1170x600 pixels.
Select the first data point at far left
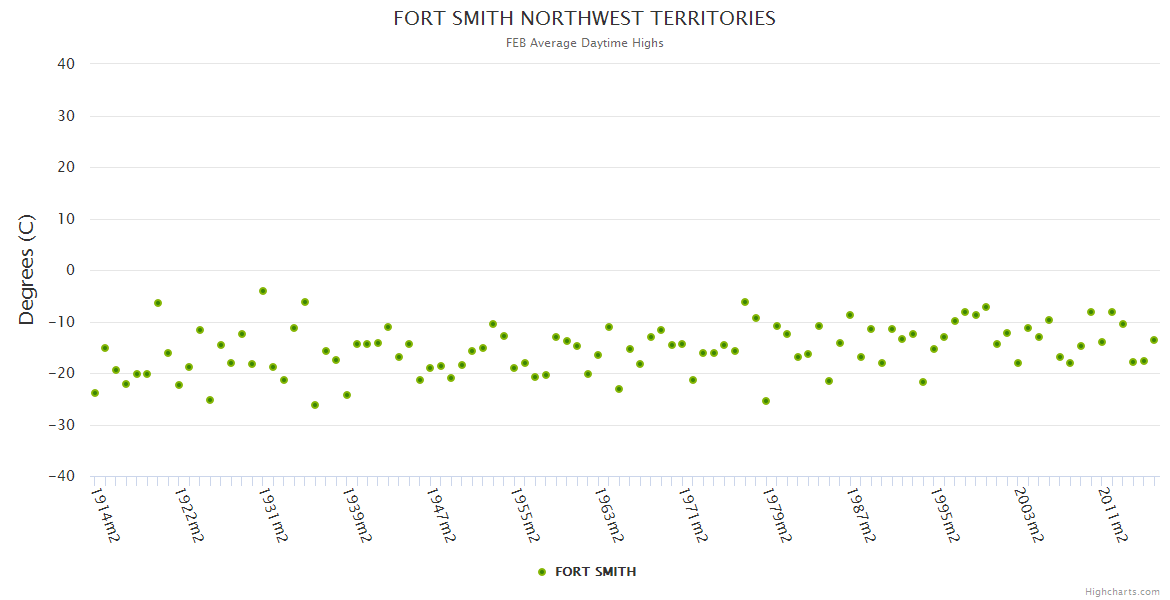coord(95,393)
